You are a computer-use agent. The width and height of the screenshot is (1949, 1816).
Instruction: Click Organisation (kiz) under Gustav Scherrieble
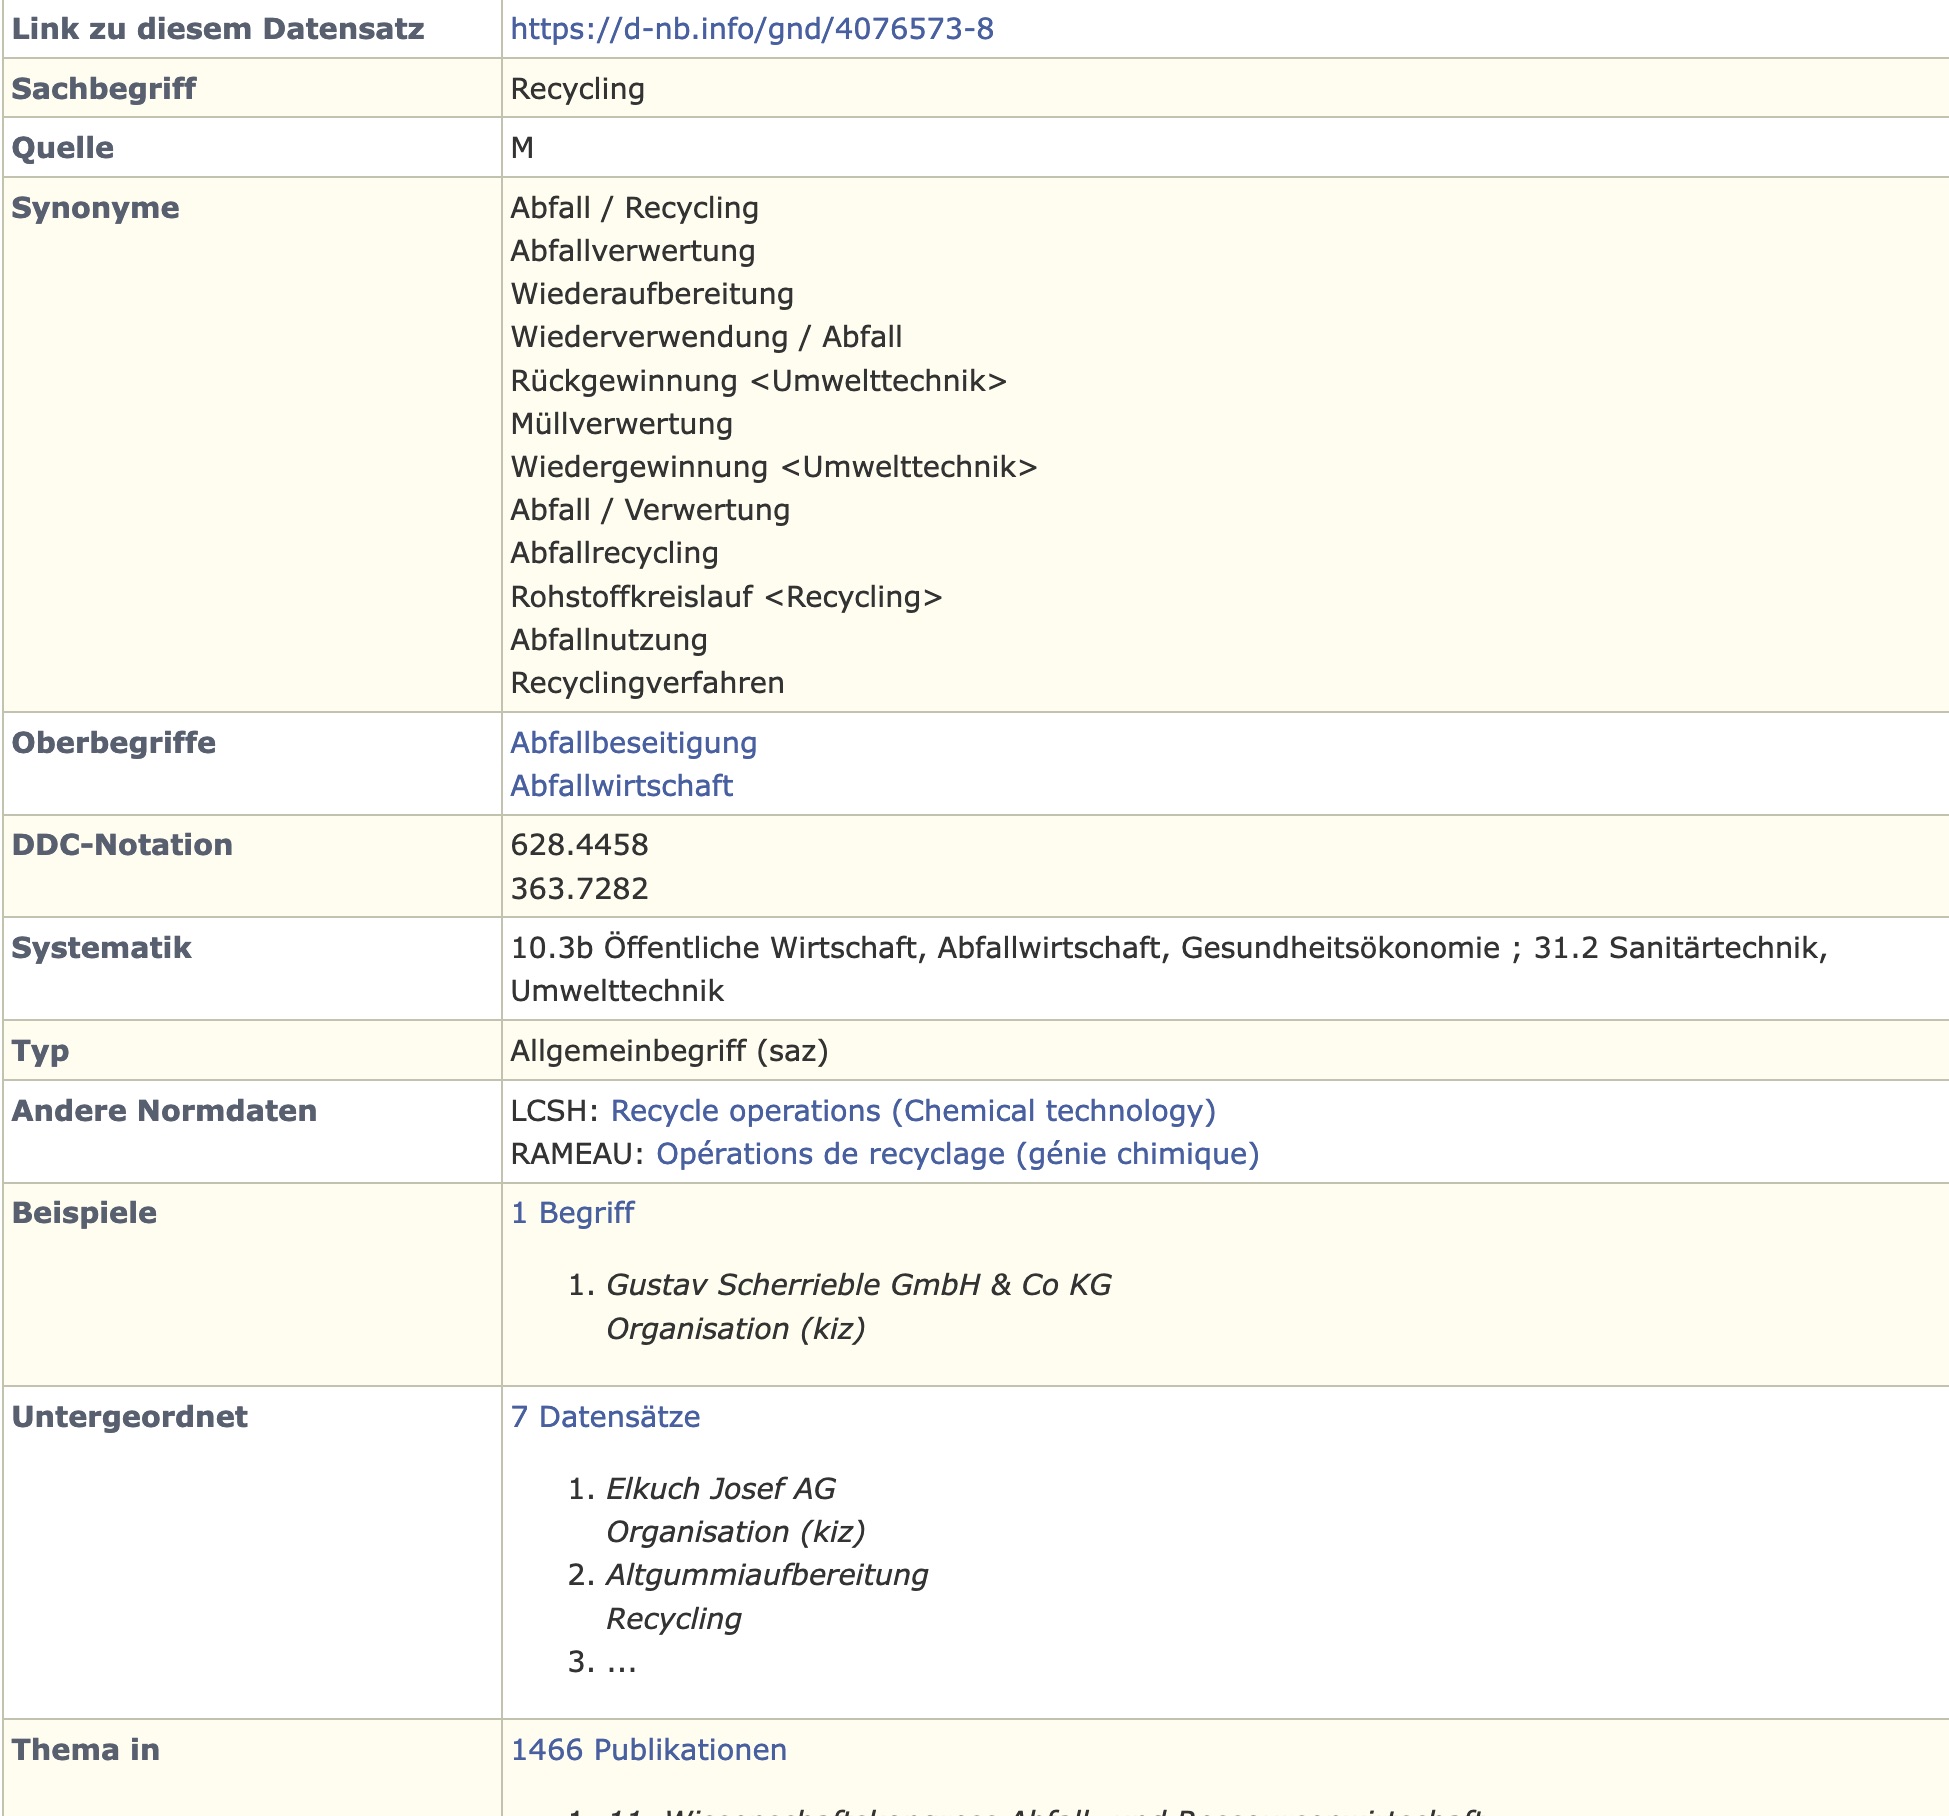[735, 1329]
